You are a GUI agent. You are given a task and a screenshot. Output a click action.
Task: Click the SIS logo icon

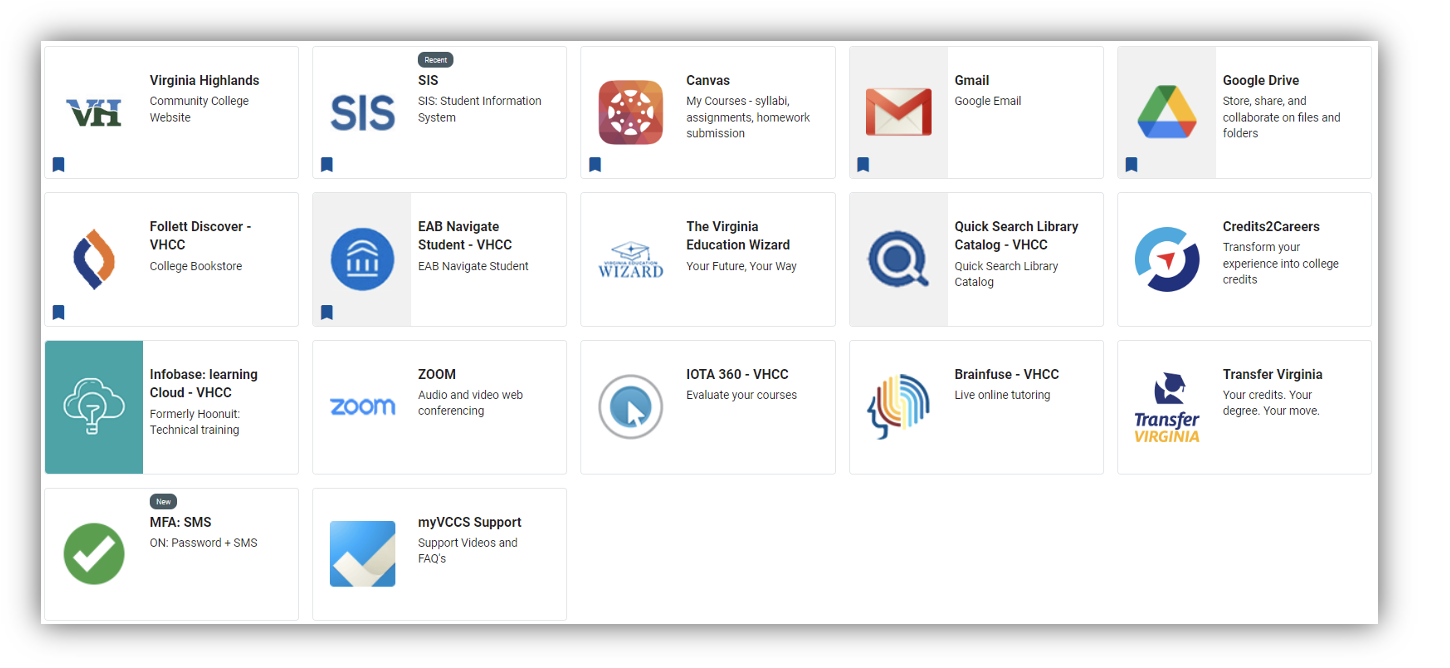coord(362,112)
